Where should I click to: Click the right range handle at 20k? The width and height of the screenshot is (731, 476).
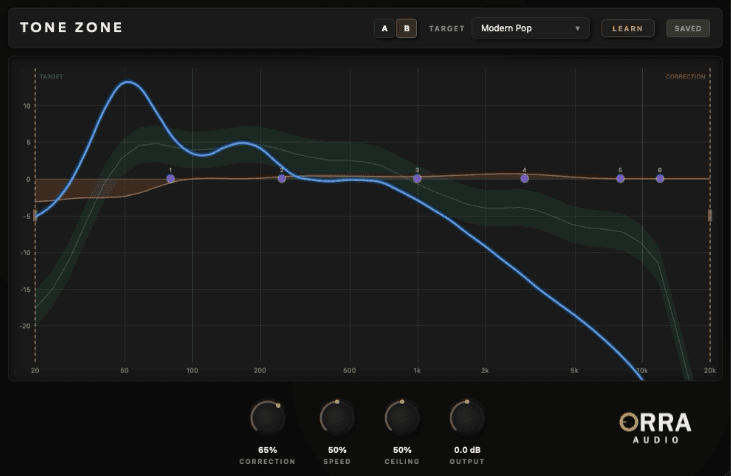coord(710,214)
